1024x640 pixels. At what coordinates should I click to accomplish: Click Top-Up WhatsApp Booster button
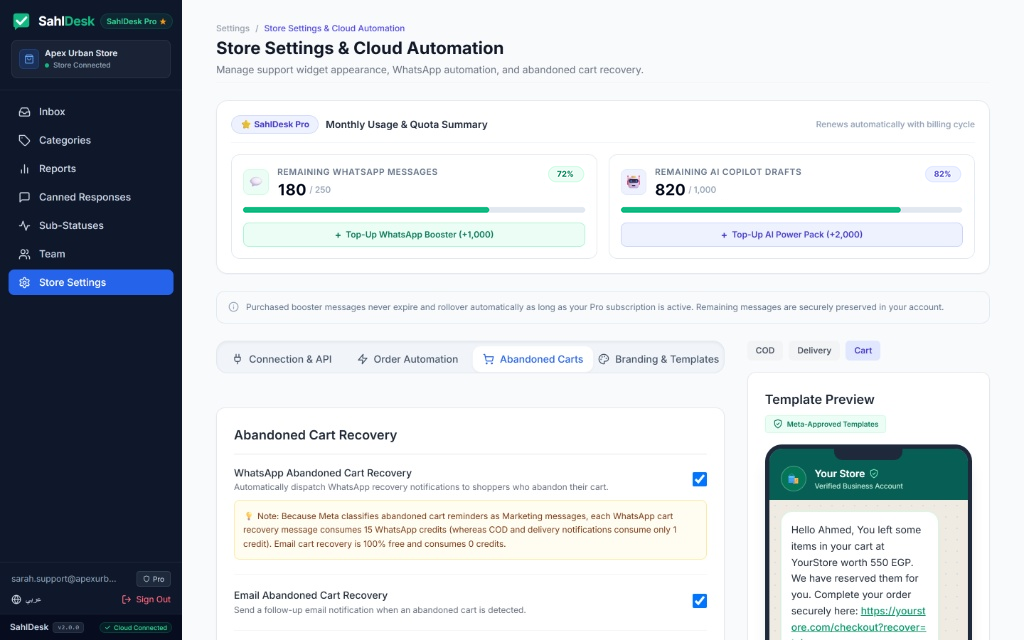413,234
